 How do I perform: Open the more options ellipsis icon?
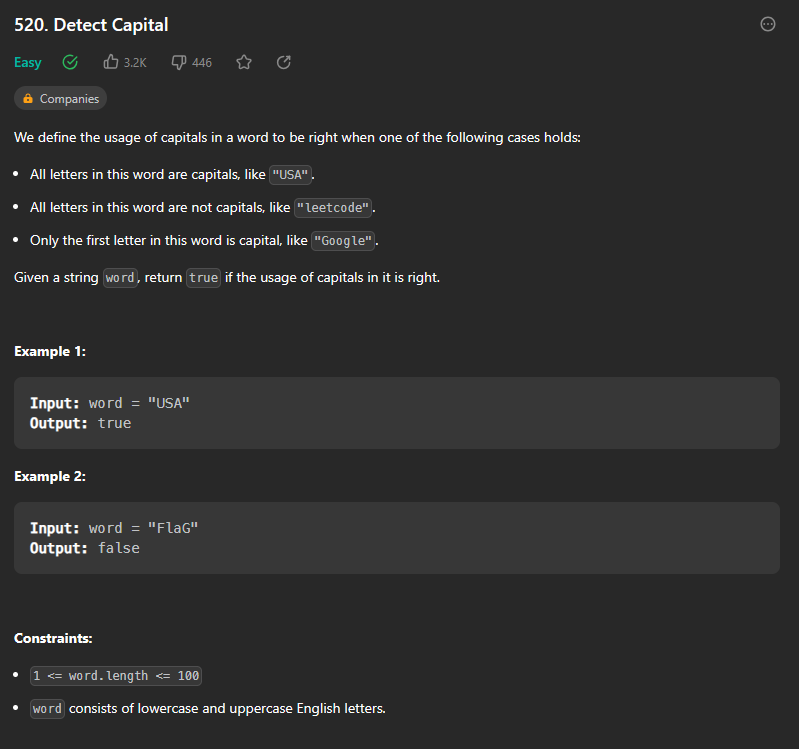tap(767, 24)
